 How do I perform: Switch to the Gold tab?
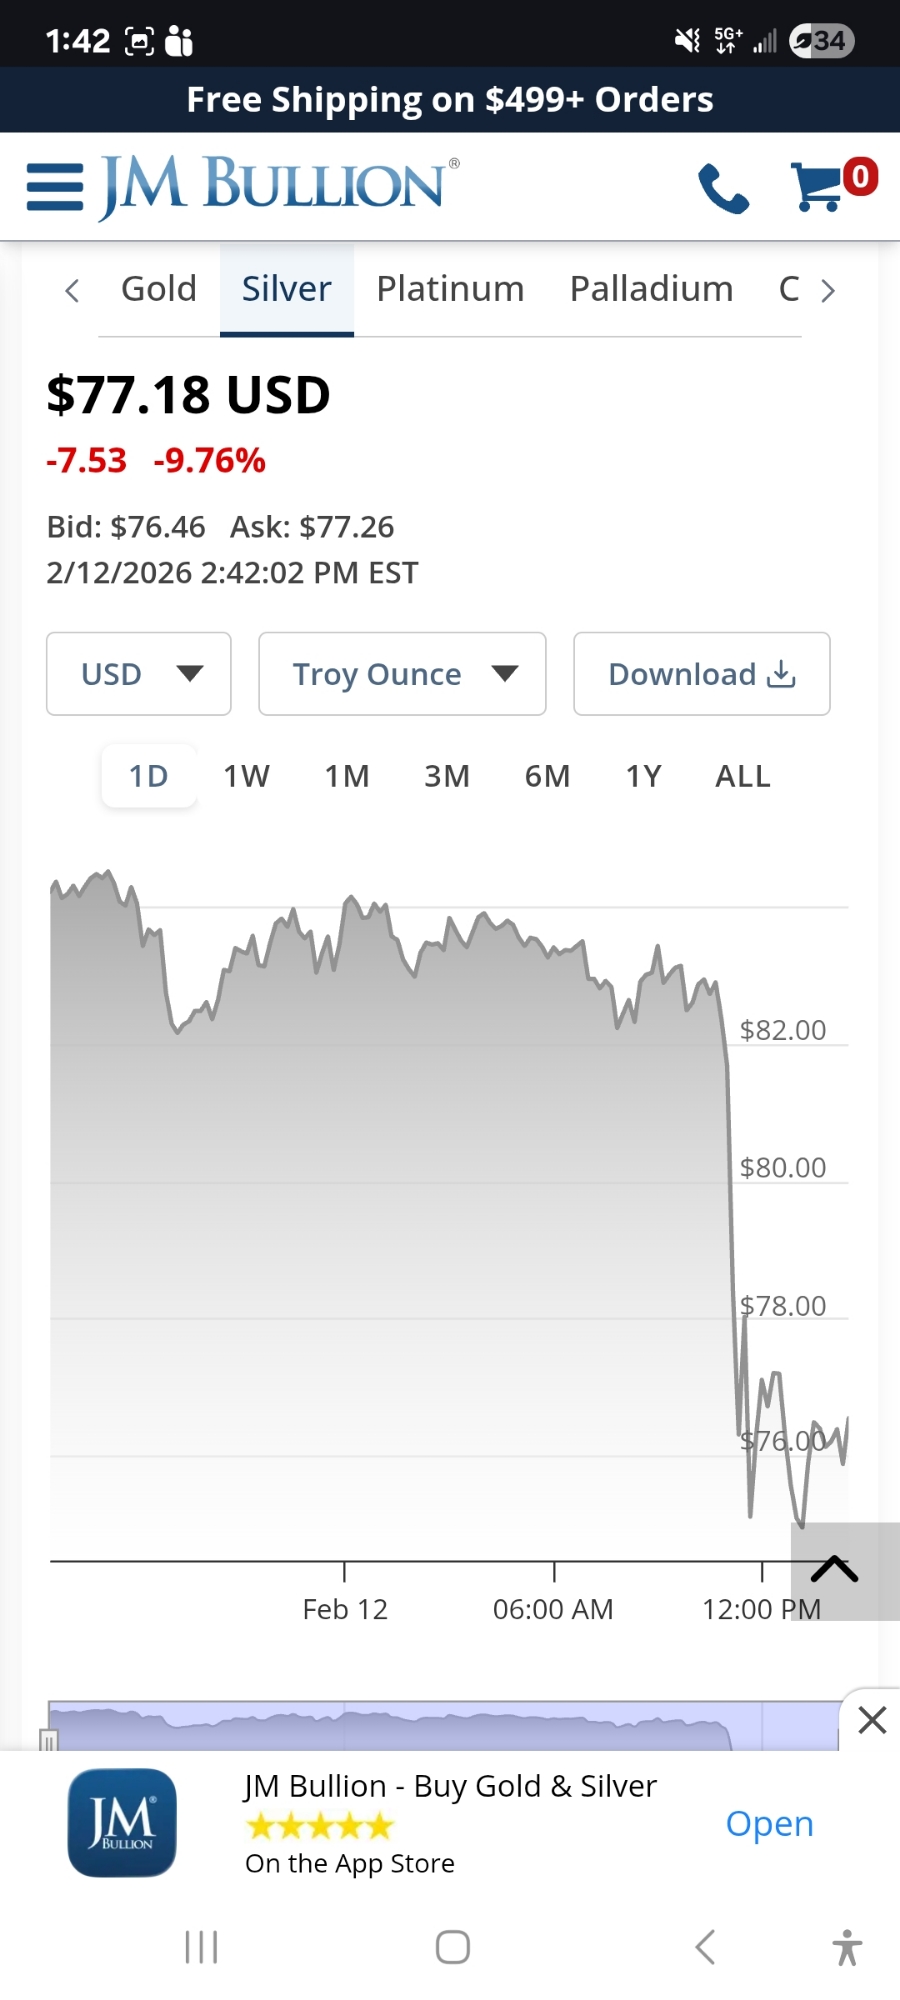(x=159, y=289)
